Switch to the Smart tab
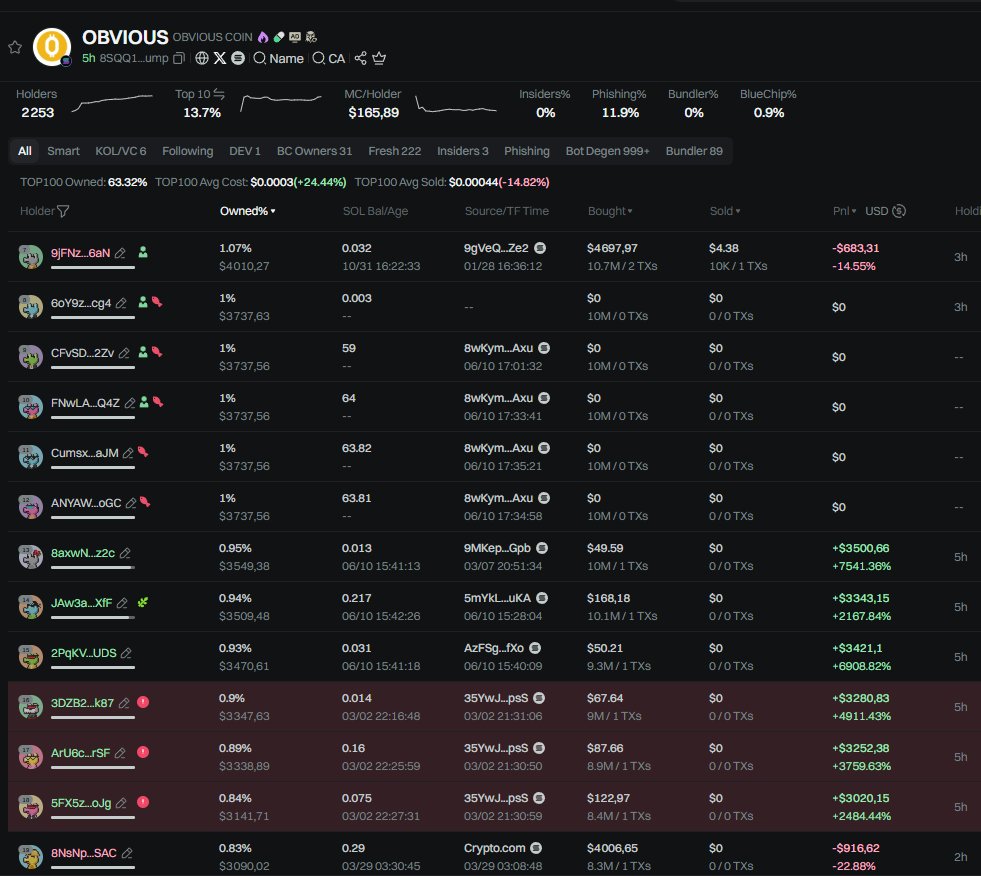The height and width of the screenshot is (876, 981). pyautogui.click(x=63, y=151)
